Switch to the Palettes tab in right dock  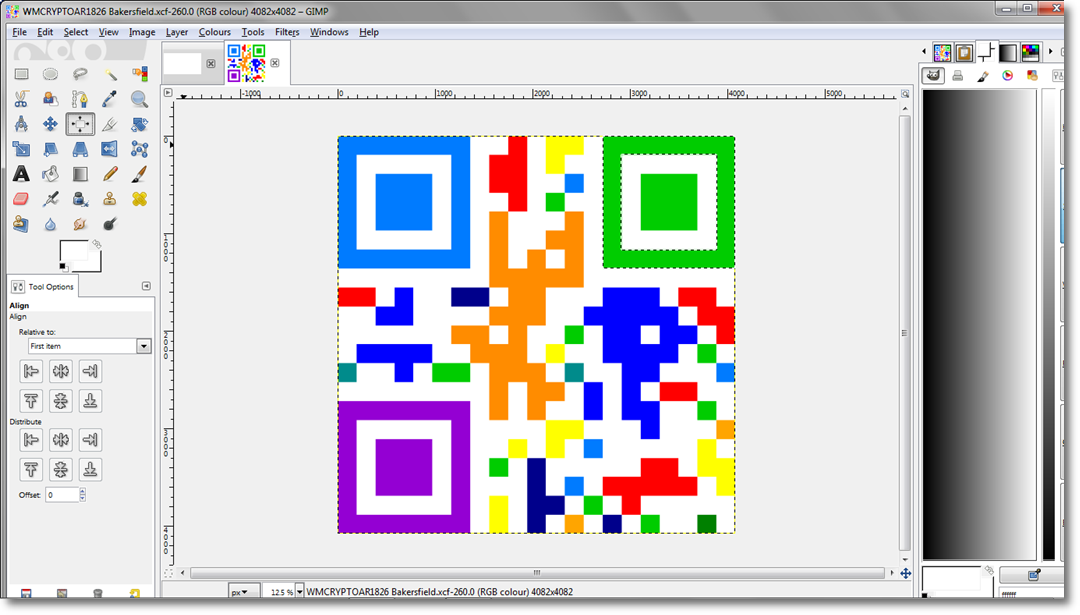[x=1030, y=52]
